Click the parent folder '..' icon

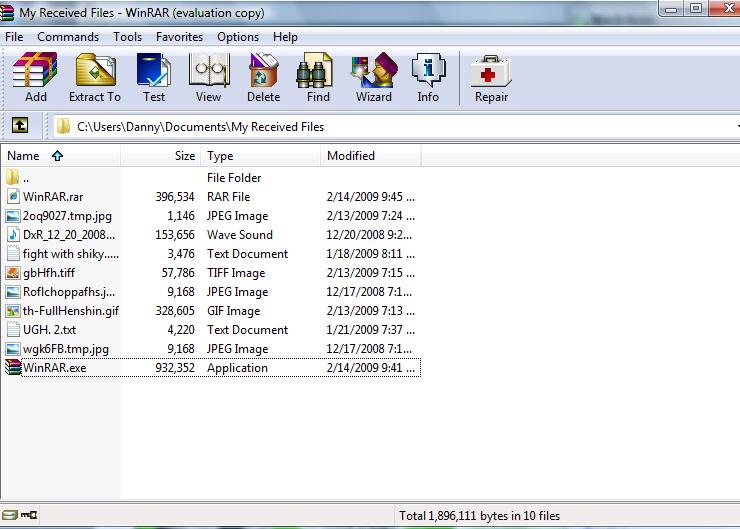click(13, 177)
